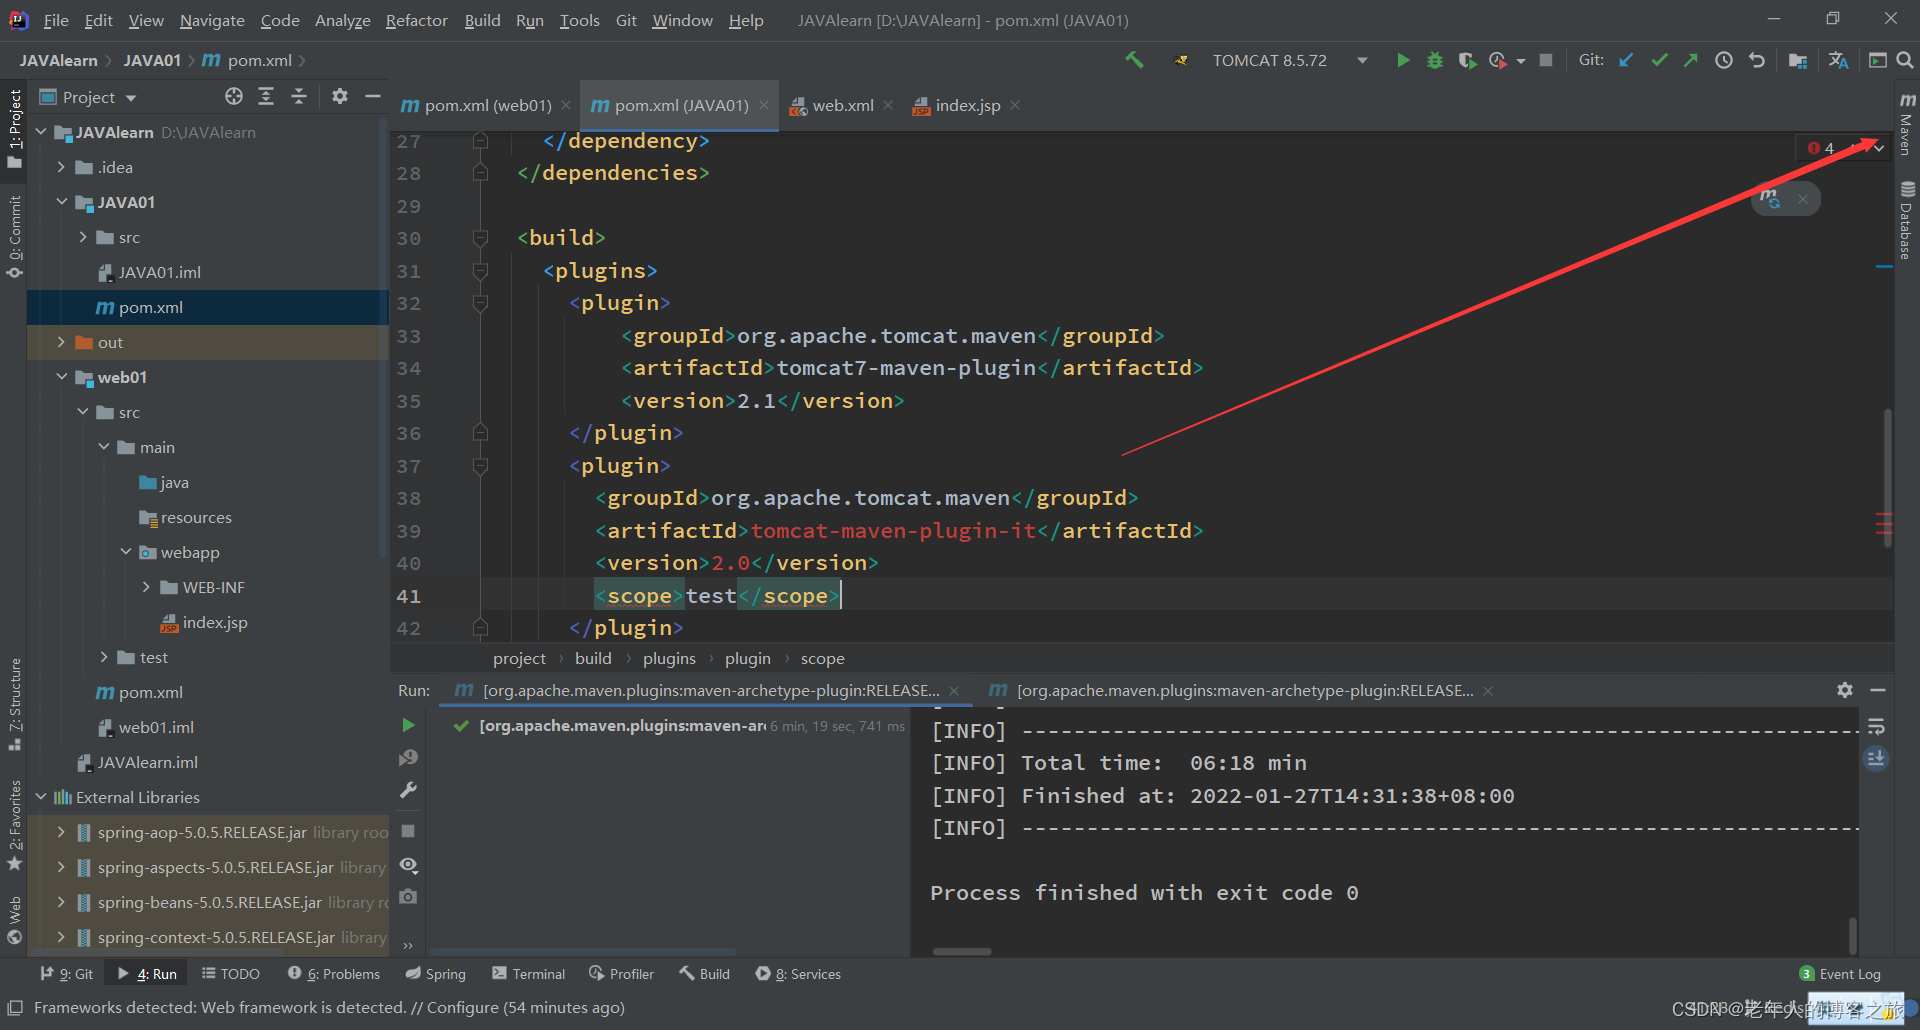
Task: Rerun the Maven task in the Run panel
Action: [x=408, y=725]
